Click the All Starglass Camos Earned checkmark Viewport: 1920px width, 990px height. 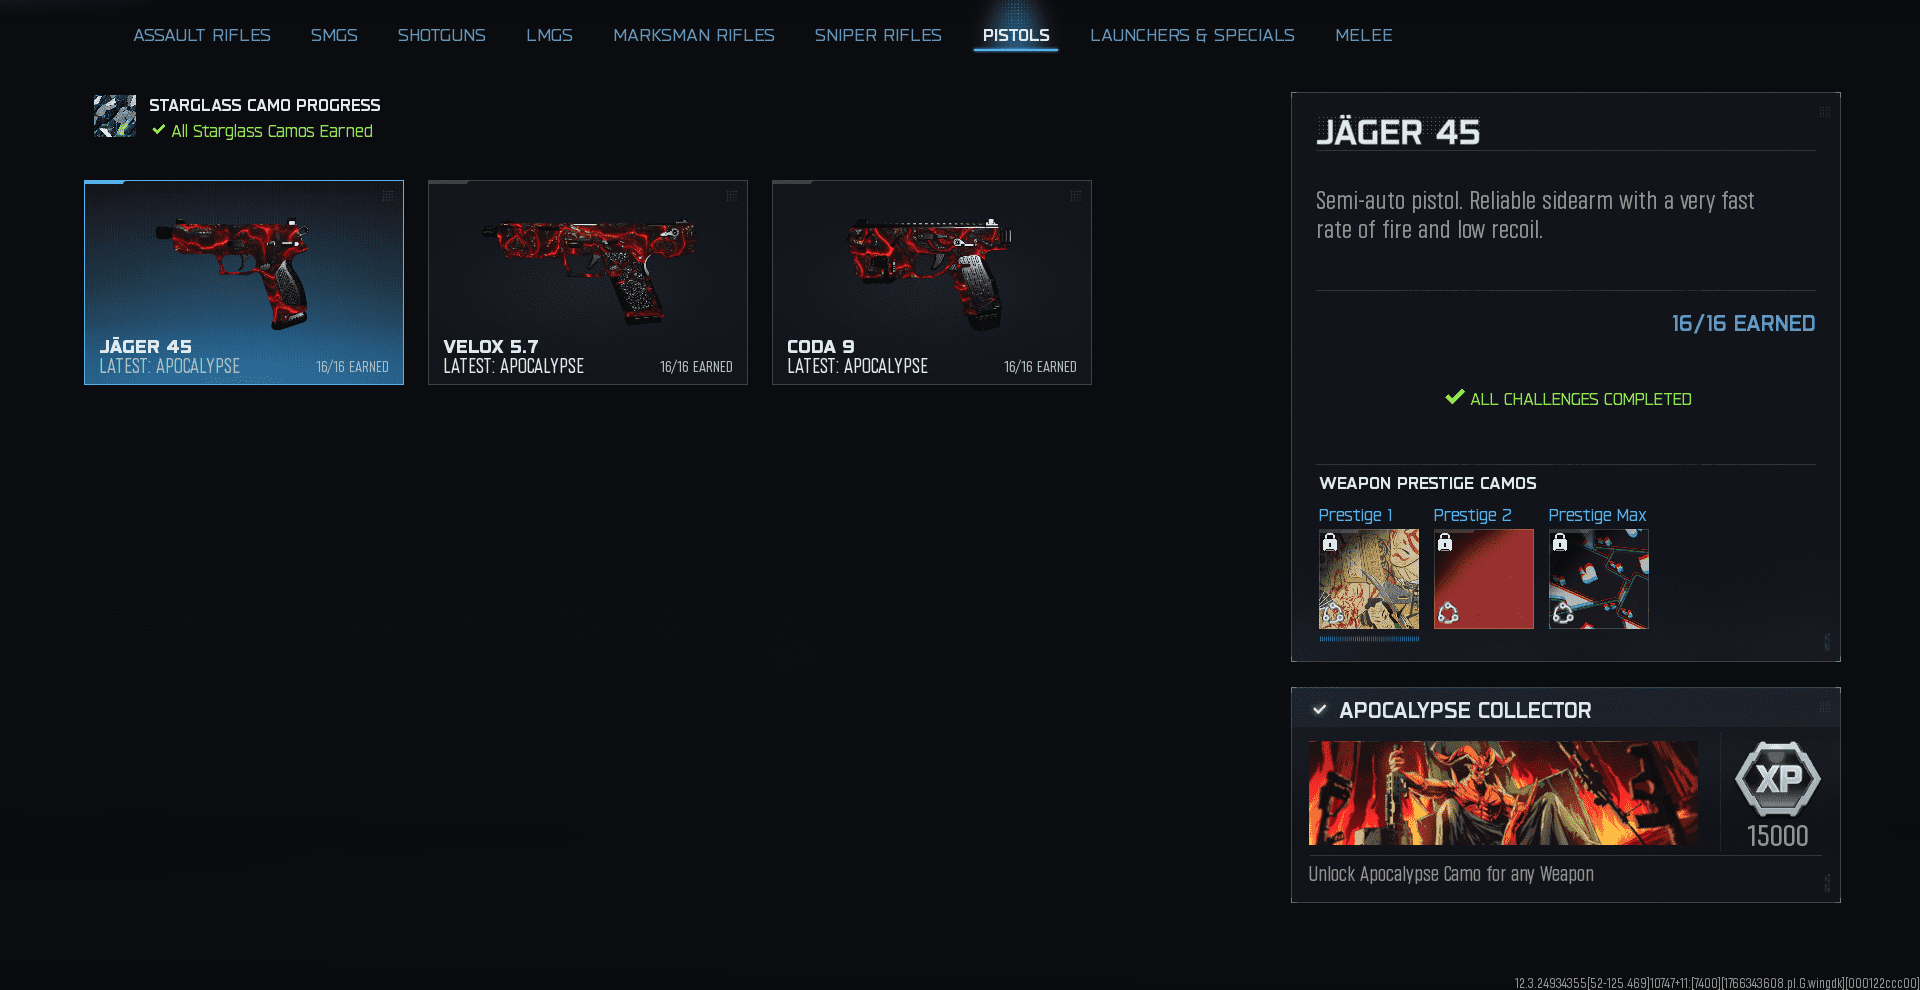pyautogui.click(x=158, y=130)
